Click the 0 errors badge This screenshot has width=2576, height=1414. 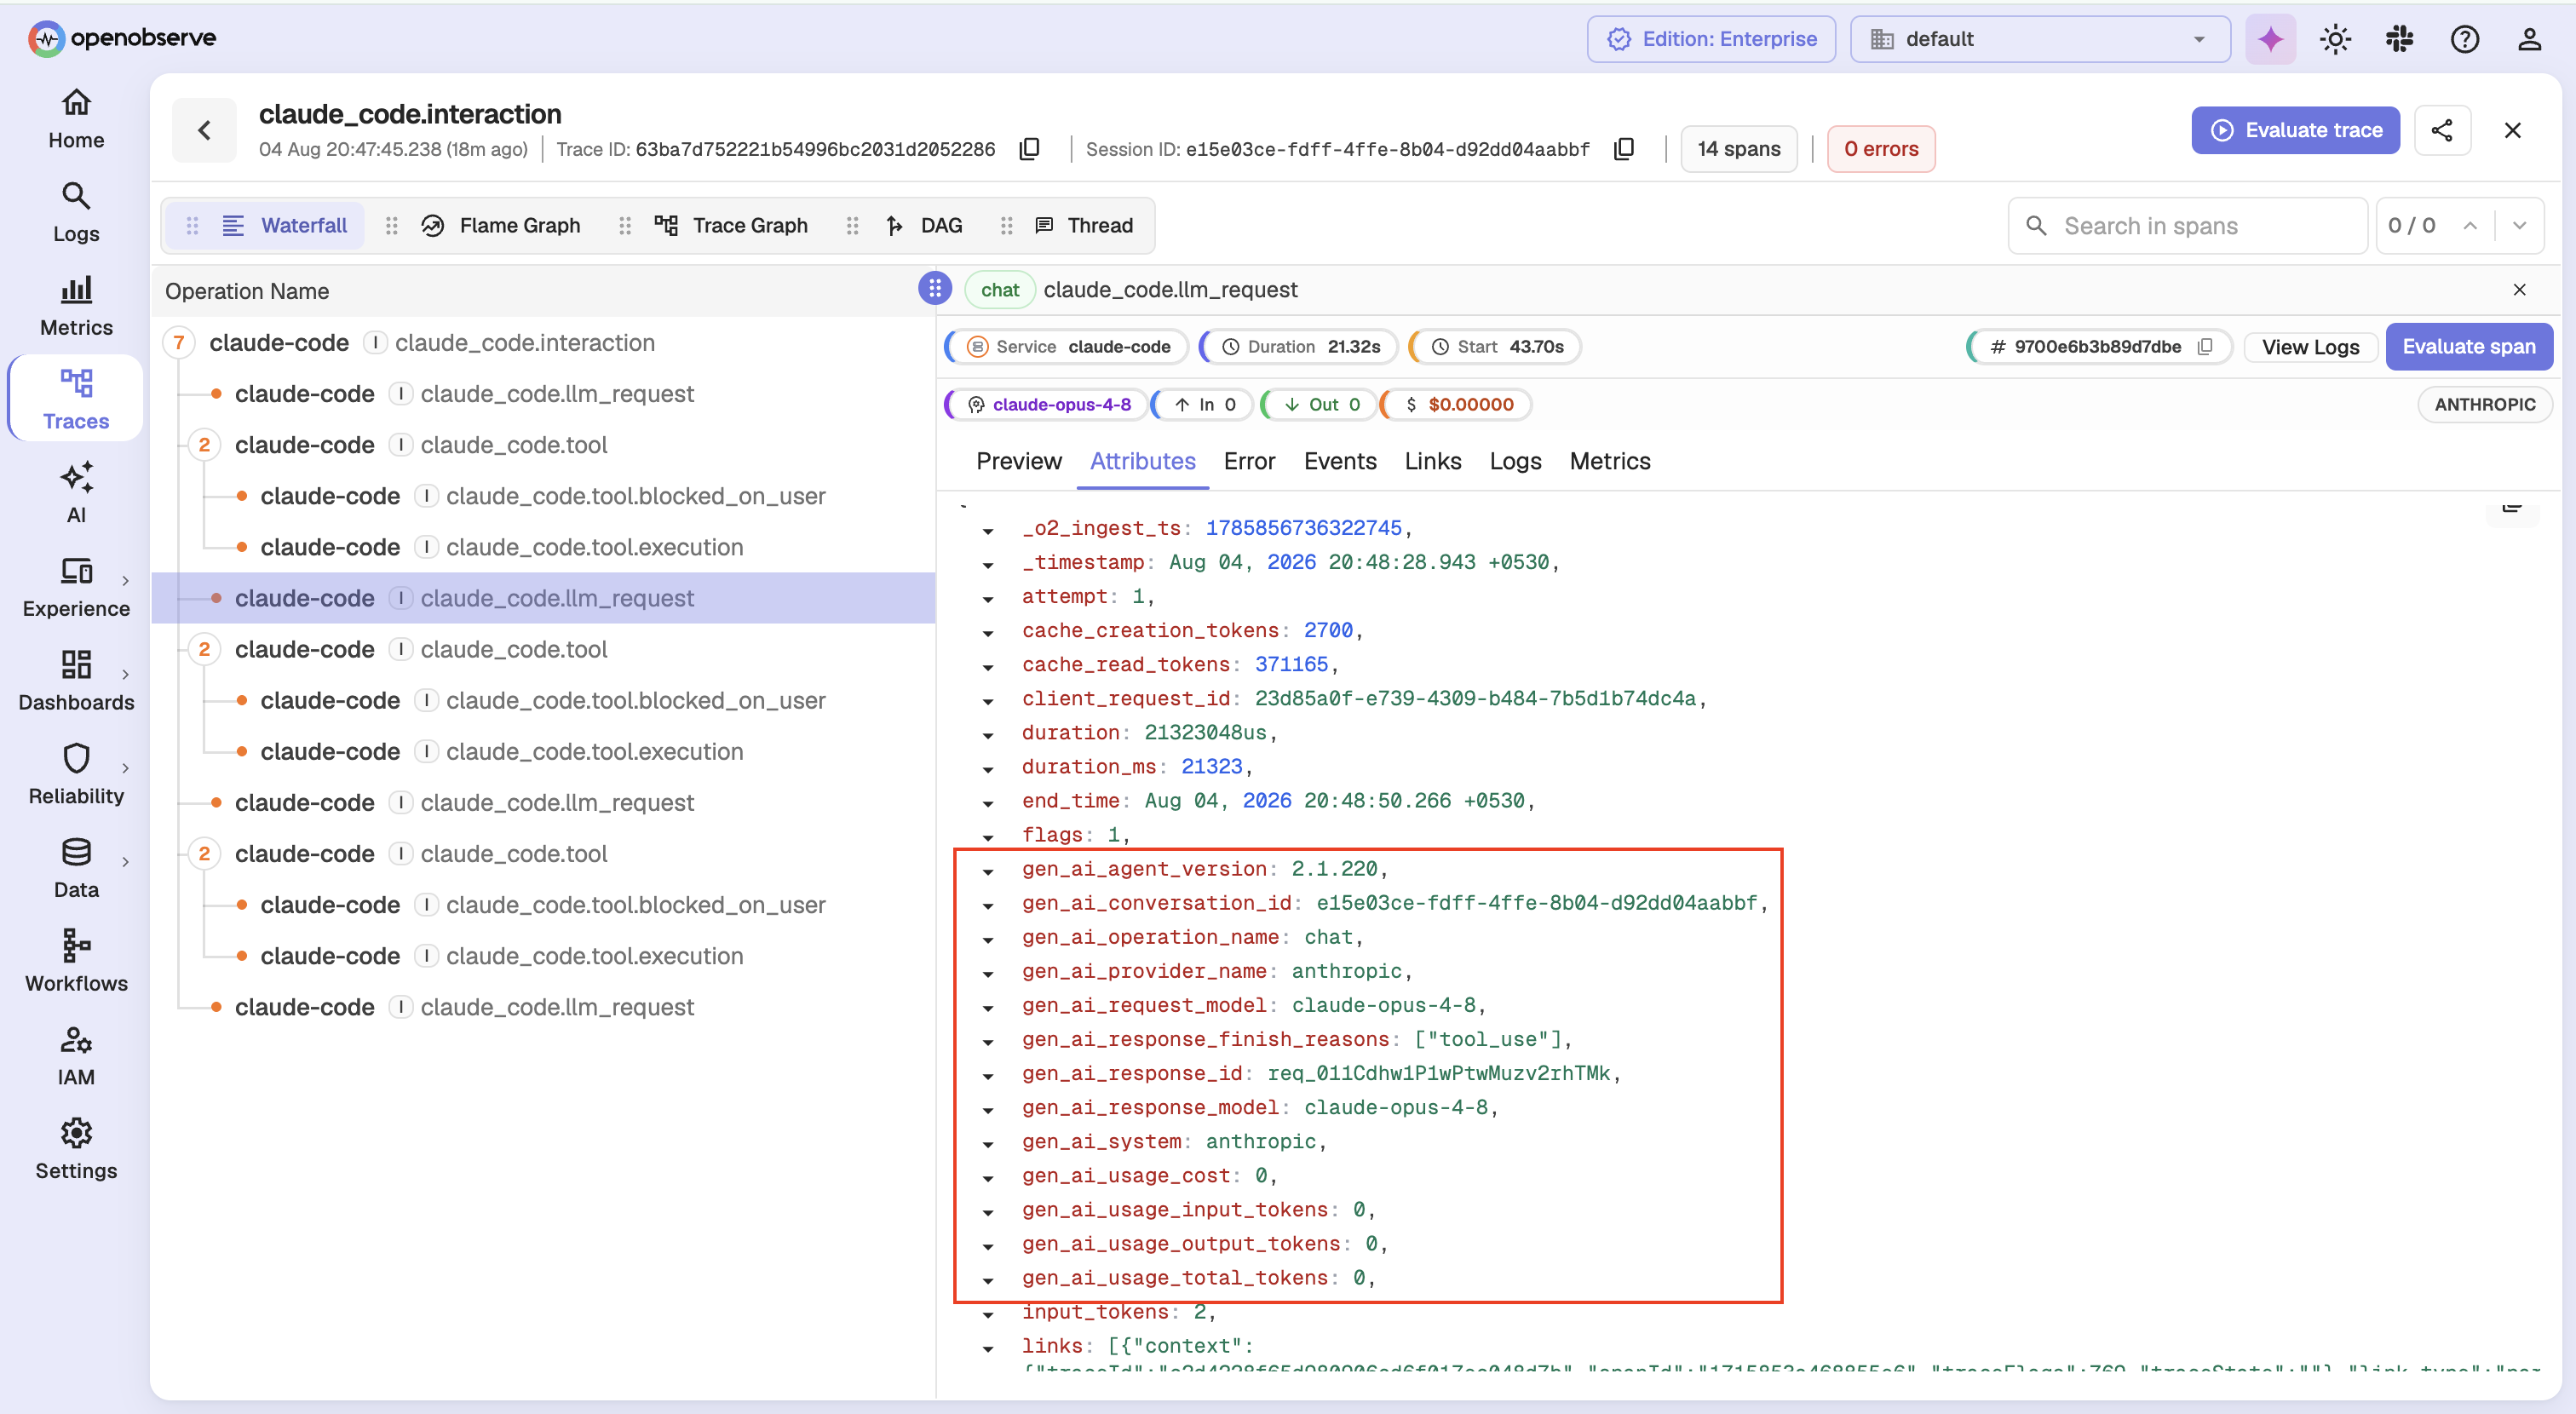pos(1881,149)
